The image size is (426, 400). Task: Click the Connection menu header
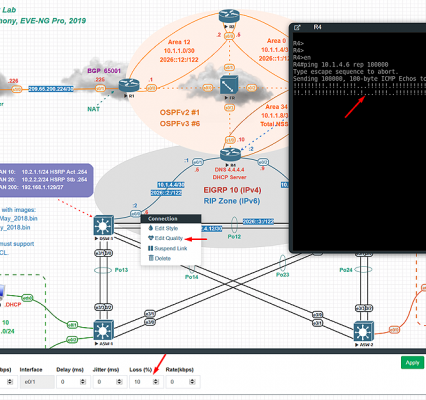171,219
